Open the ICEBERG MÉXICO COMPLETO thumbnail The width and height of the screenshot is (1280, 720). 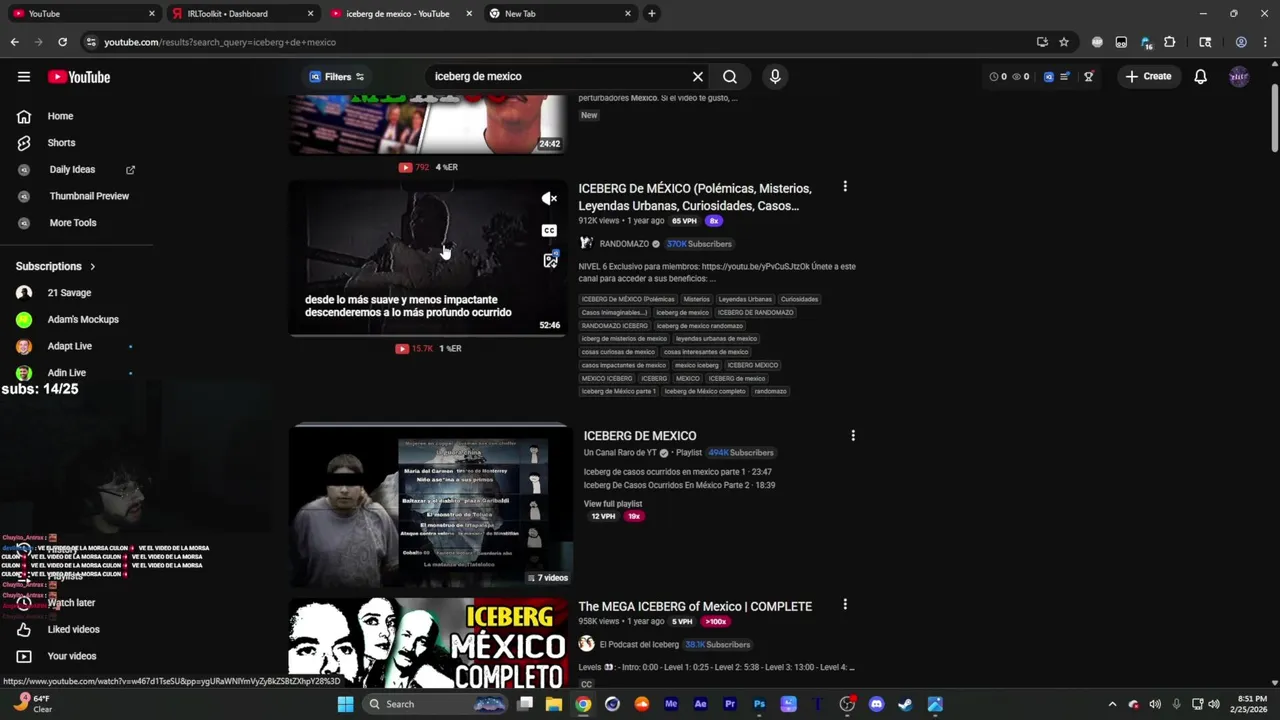[x=428, y=644]
